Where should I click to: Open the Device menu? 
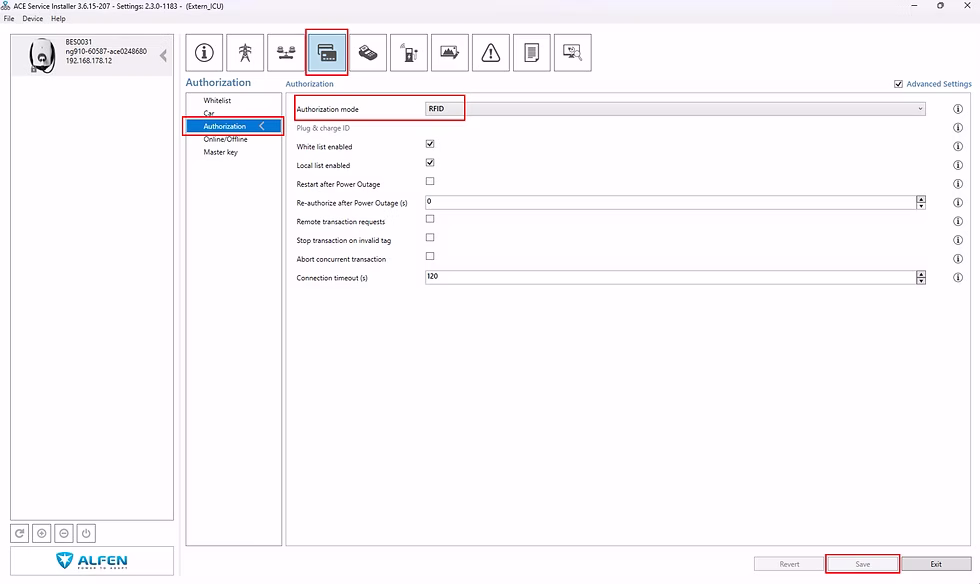click(32, 19)
